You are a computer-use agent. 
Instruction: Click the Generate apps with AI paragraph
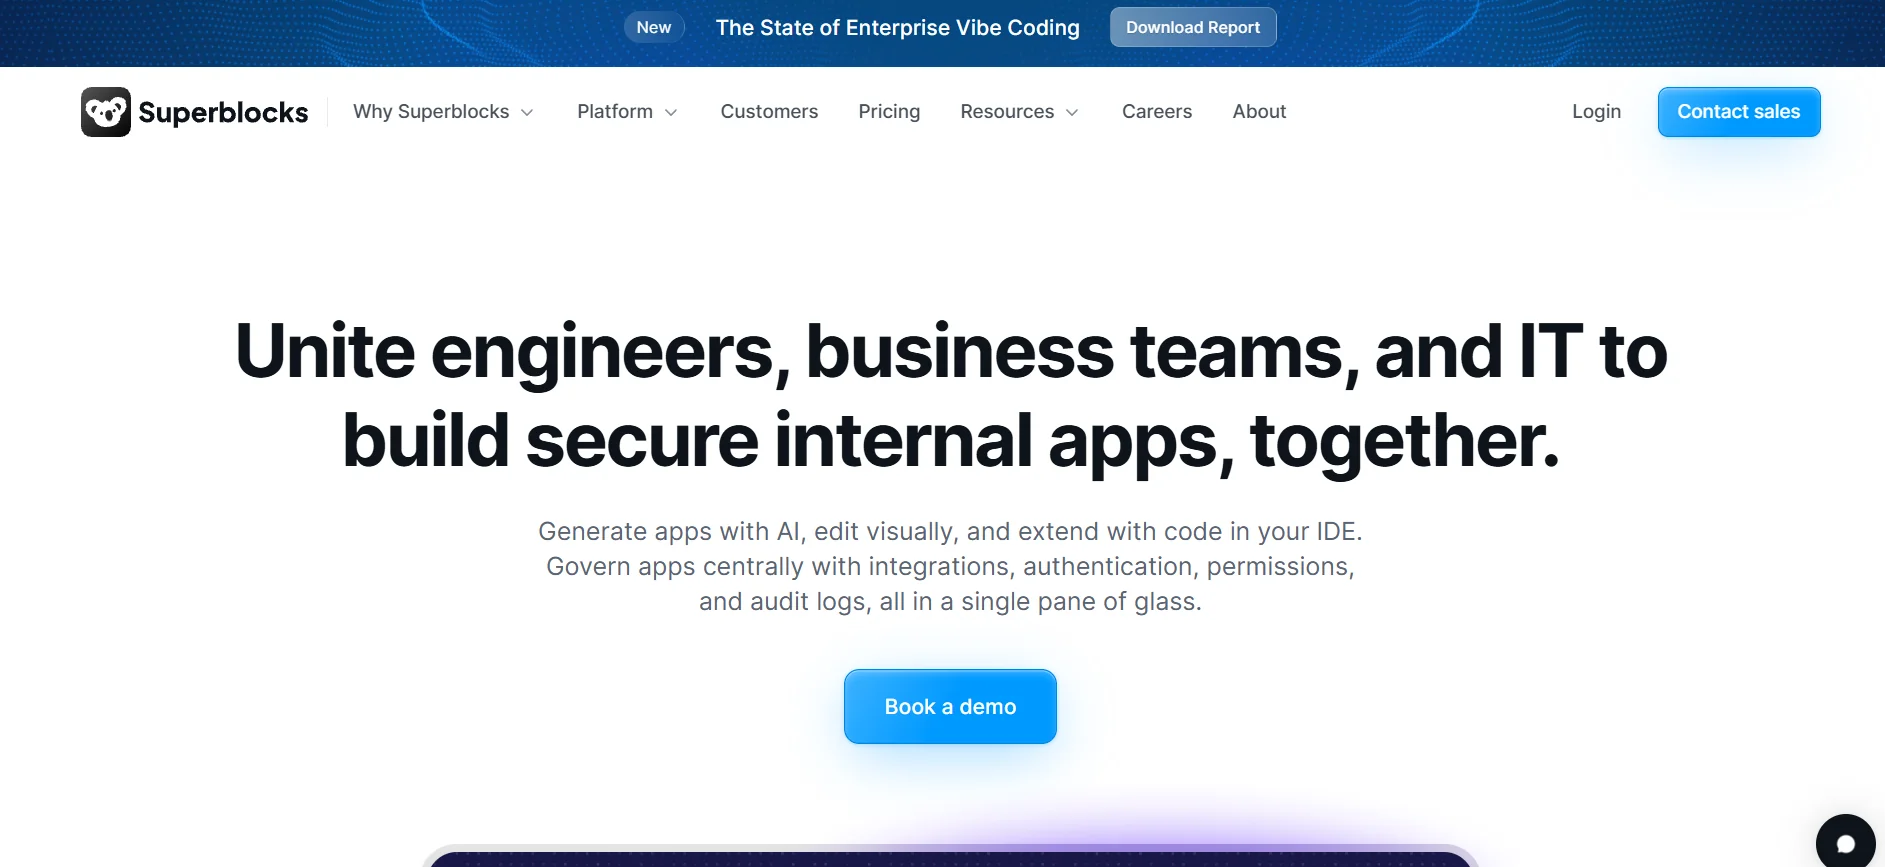[x=950, y=566]
